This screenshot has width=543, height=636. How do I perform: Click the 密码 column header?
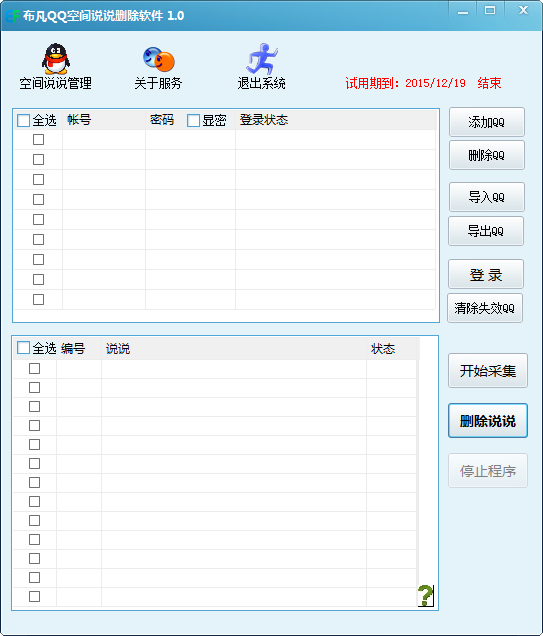point(162,120)
